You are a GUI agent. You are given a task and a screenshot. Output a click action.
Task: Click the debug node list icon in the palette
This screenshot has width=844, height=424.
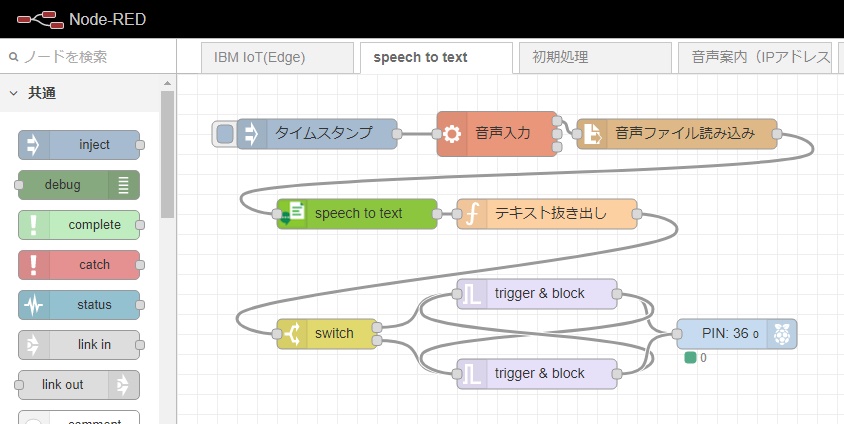124,185
